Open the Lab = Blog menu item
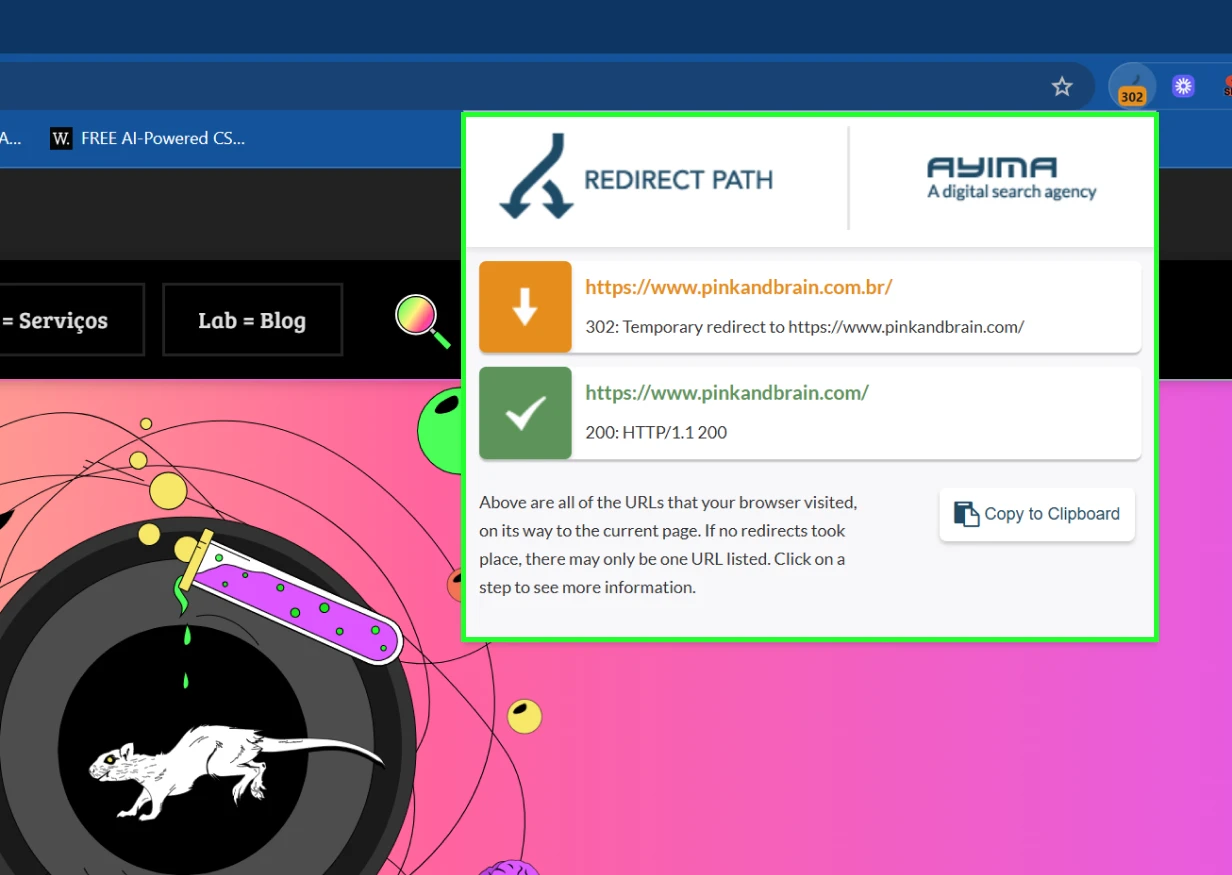 coord(252,320)
